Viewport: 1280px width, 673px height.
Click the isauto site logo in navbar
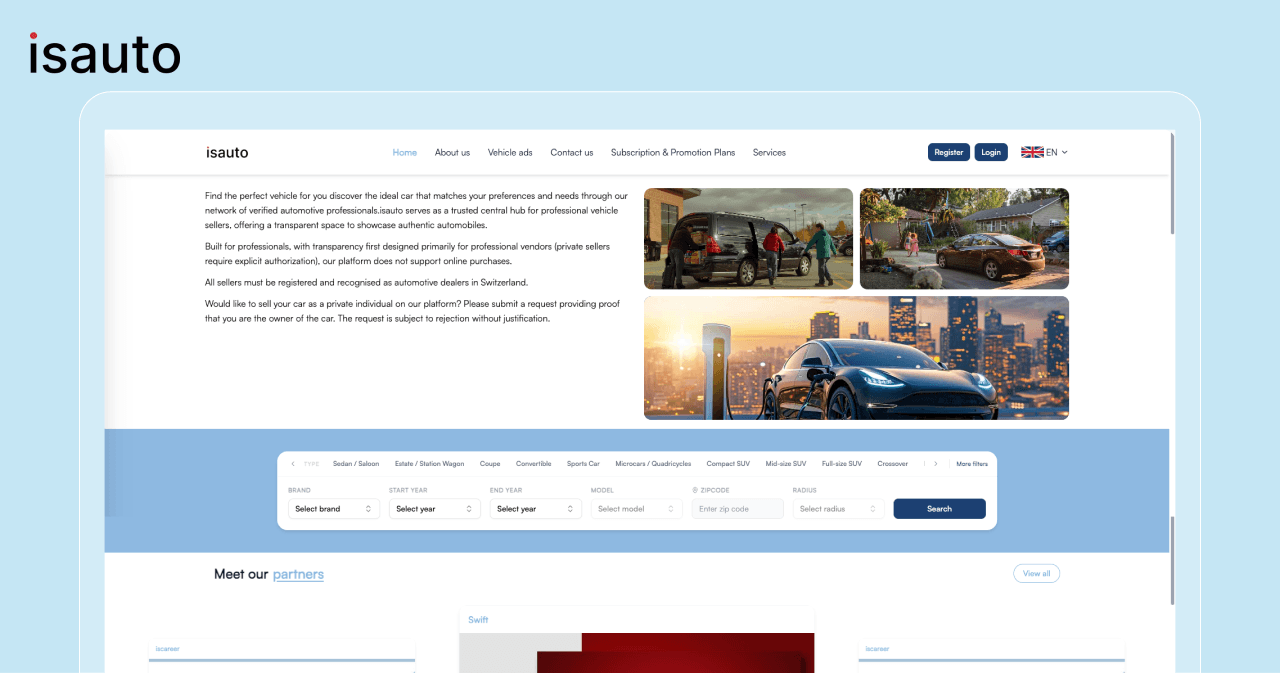tap(227, 152)
